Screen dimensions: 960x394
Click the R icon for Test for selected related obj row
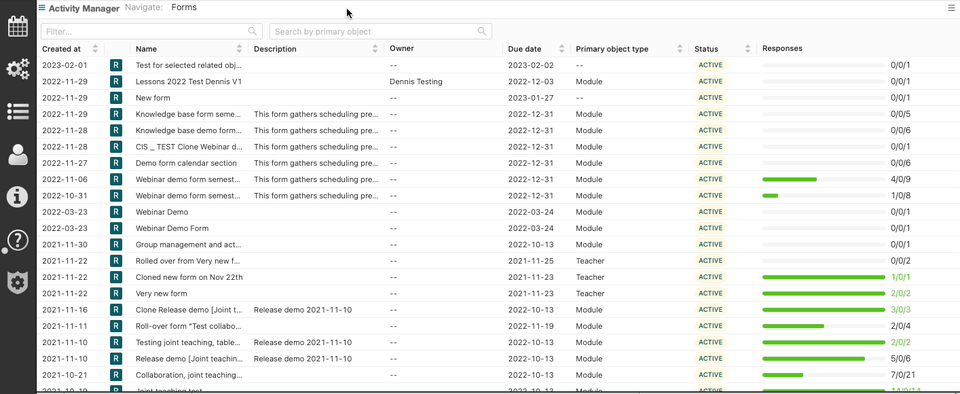click(116, 65)
